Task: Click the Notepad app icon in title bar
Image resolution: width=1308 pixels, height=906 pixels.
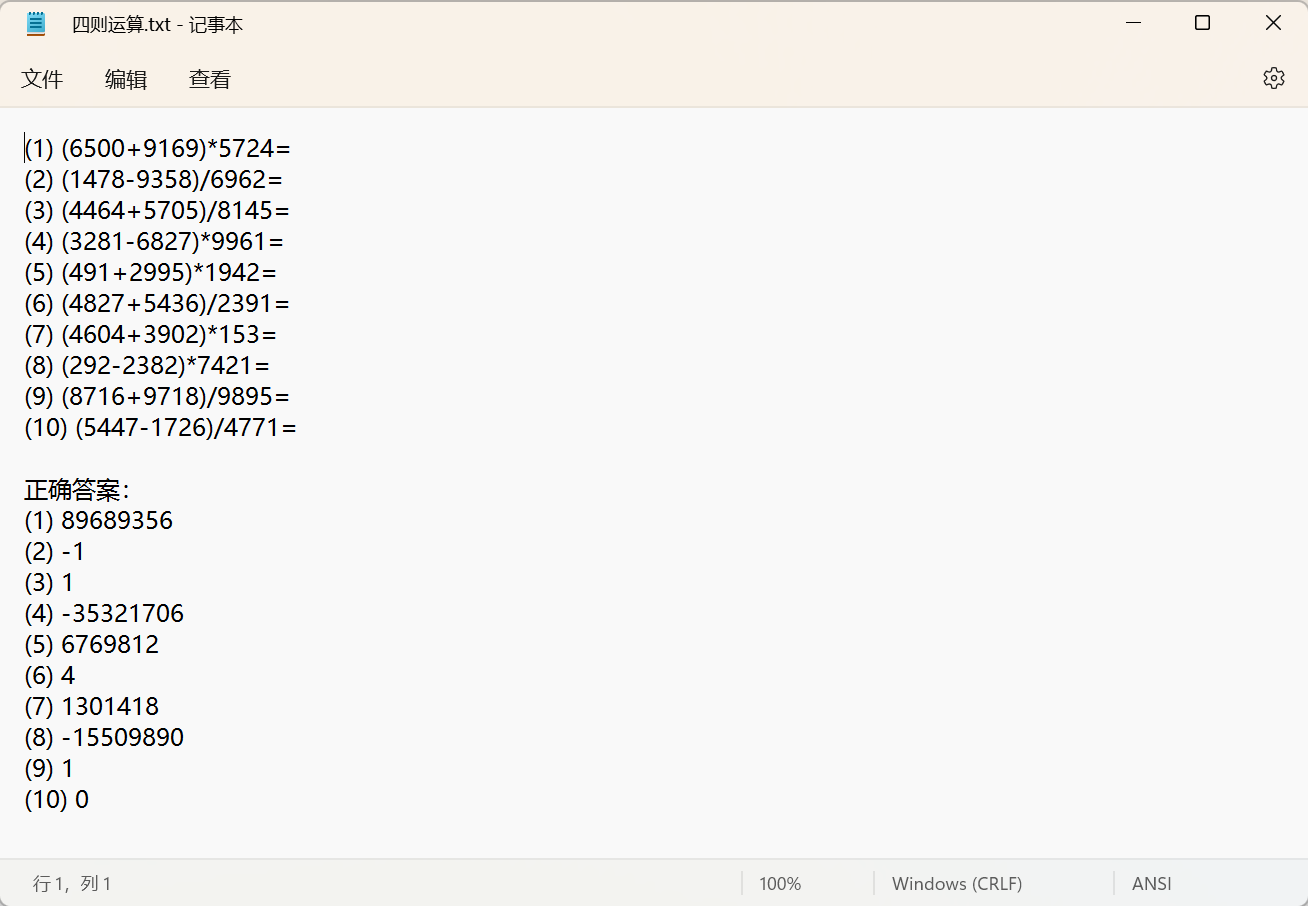Action: coord(36,24)
